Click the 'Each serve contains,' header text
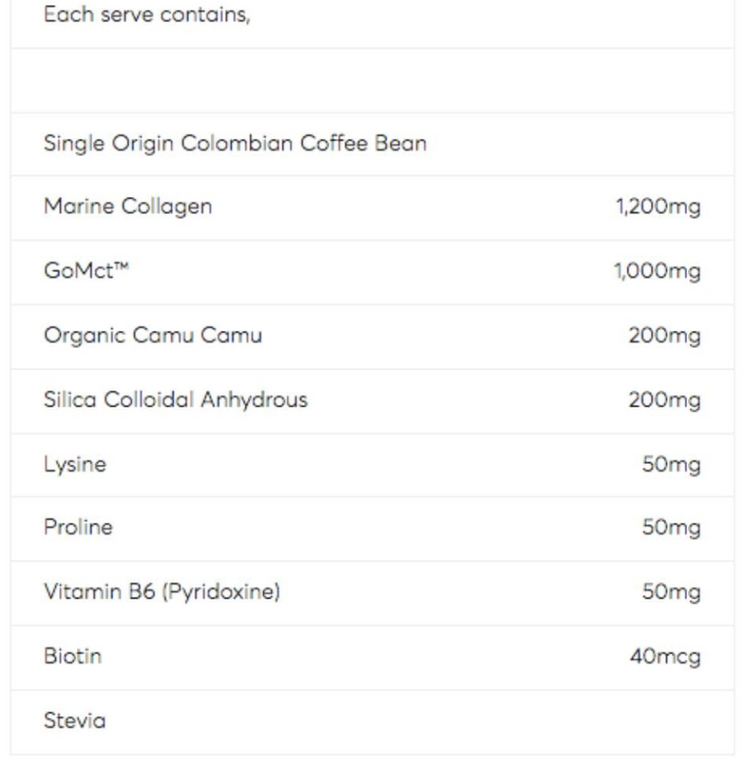Viewport: 750px width, 760px height. [146, 16]
